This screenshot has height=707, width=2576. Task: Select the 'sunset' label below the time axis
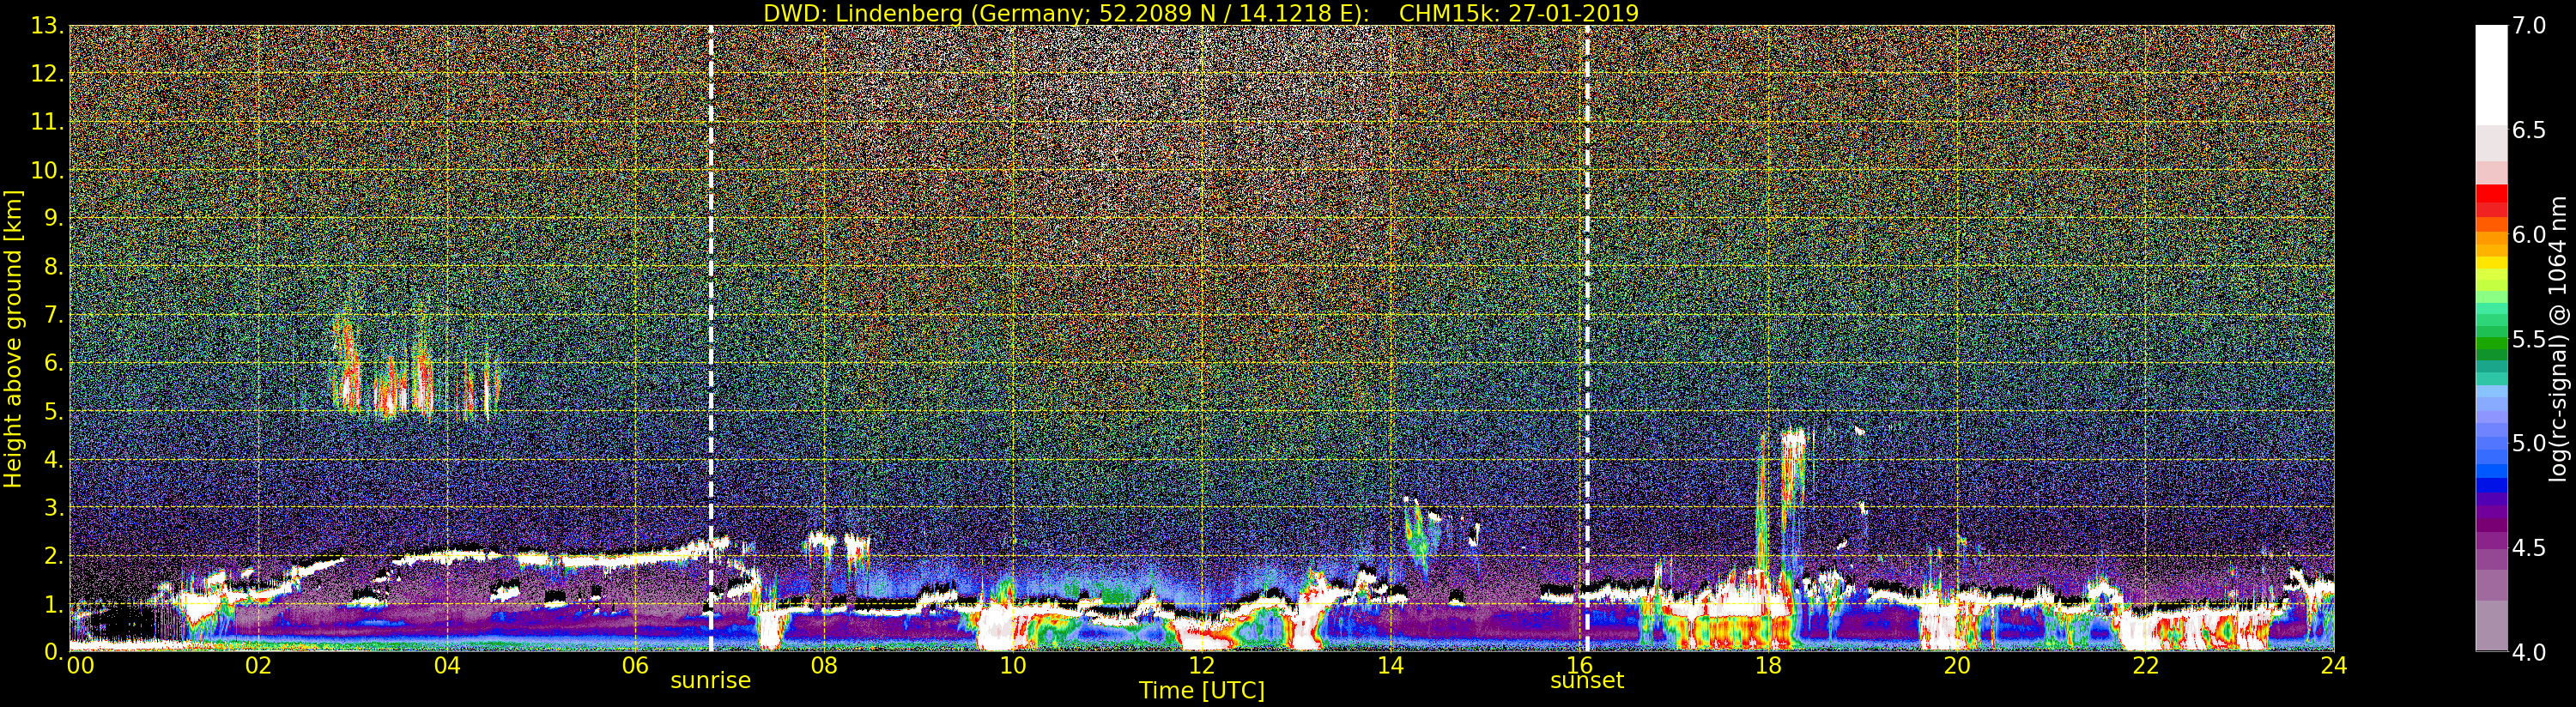1587,681
